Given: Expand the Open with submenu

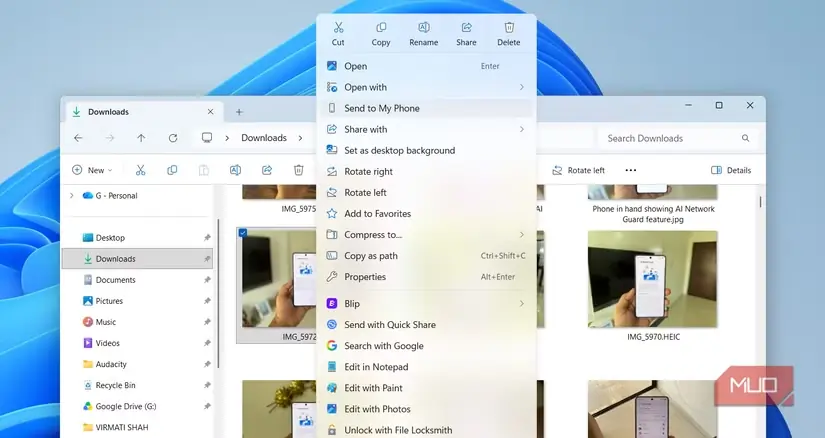Looking at the screenshot, I should tap(426, 87).
